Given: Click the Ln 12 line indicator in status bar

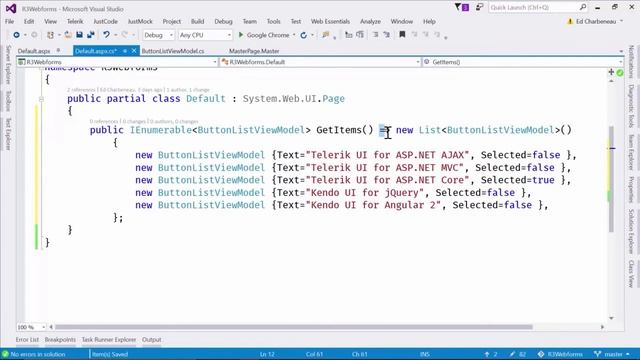Looking at the screenshot, I should (x=267, y=354).
